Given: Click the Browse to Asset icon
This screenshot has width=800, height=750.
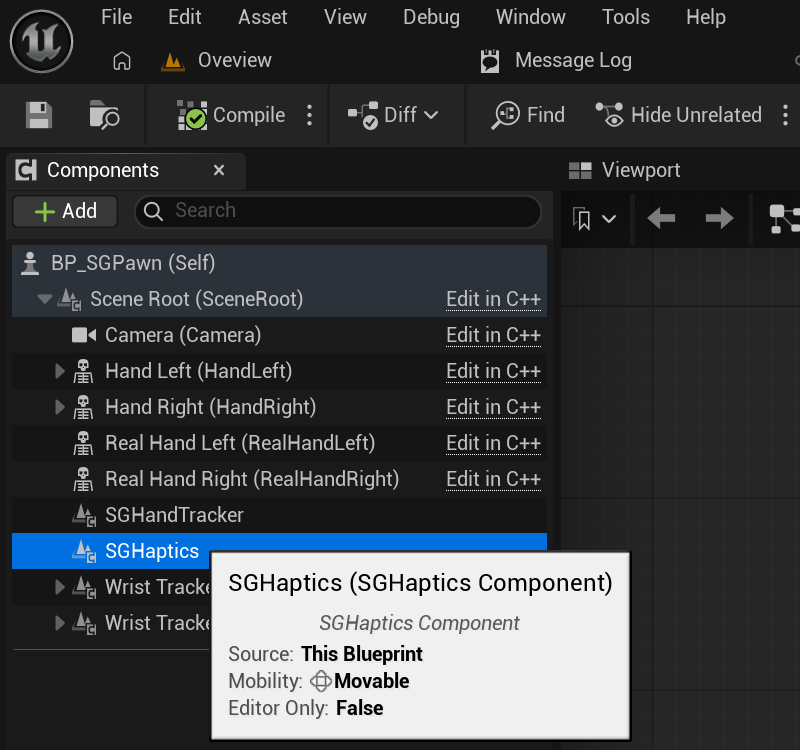Looking at the screenshot, I should (103, 114).
